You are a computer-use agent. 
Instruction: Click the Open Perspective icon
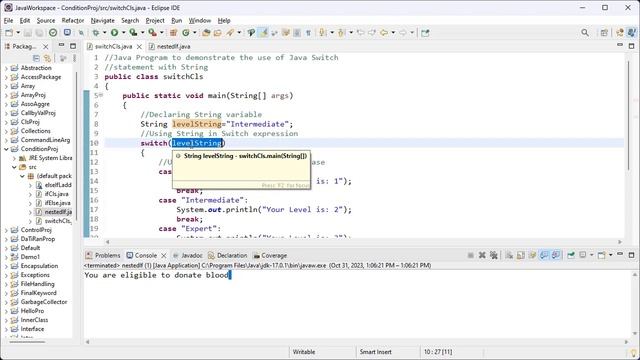(x=604, y=33)
